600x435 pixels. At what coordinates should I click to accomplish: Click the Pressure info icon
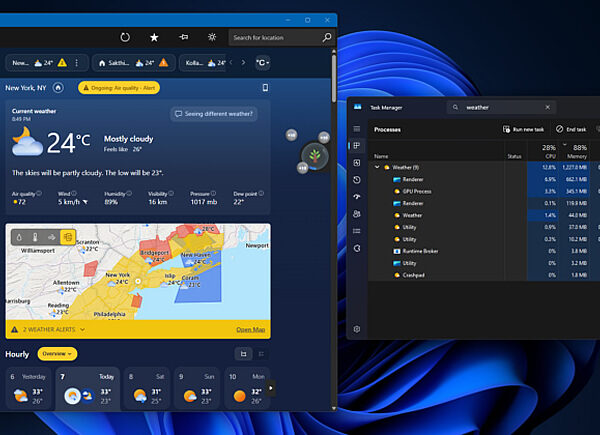click(213, 193)
